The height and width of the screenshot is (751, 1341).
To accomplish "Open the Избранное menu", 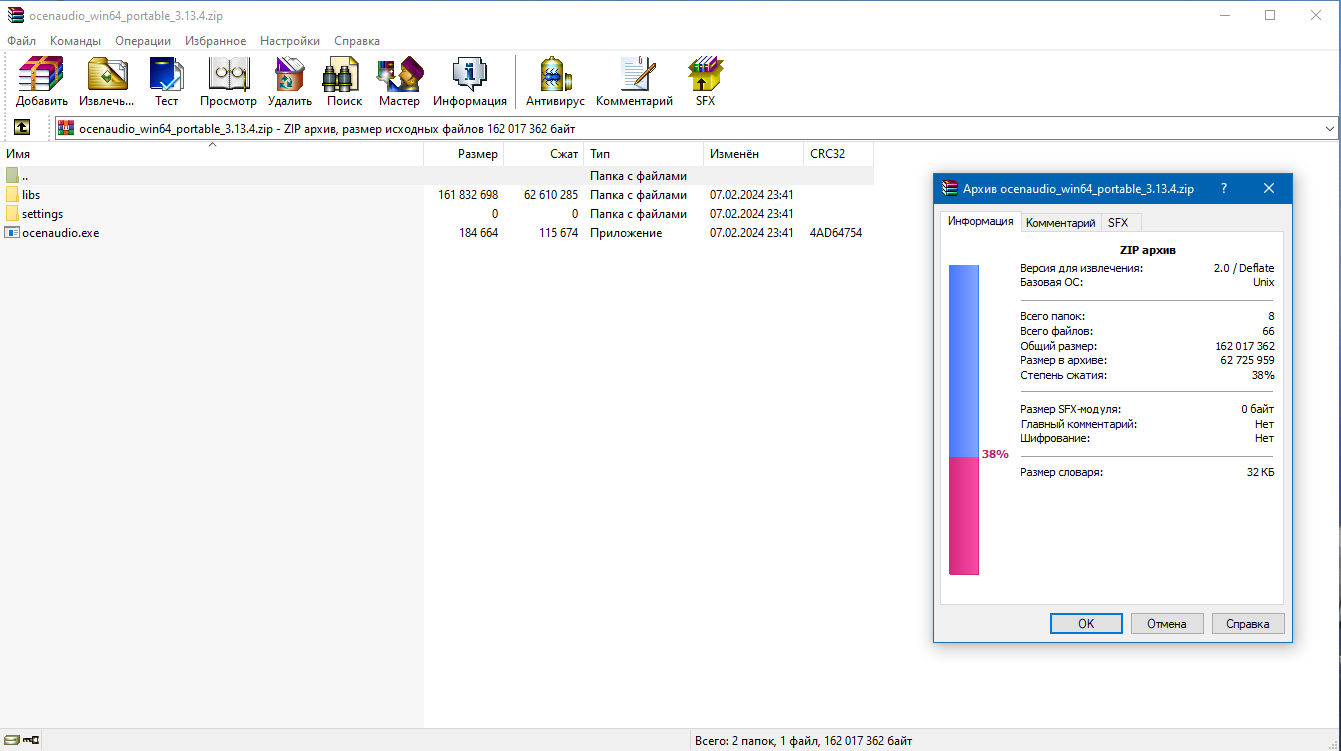I will pyautogui.click(x=215, y=41).
